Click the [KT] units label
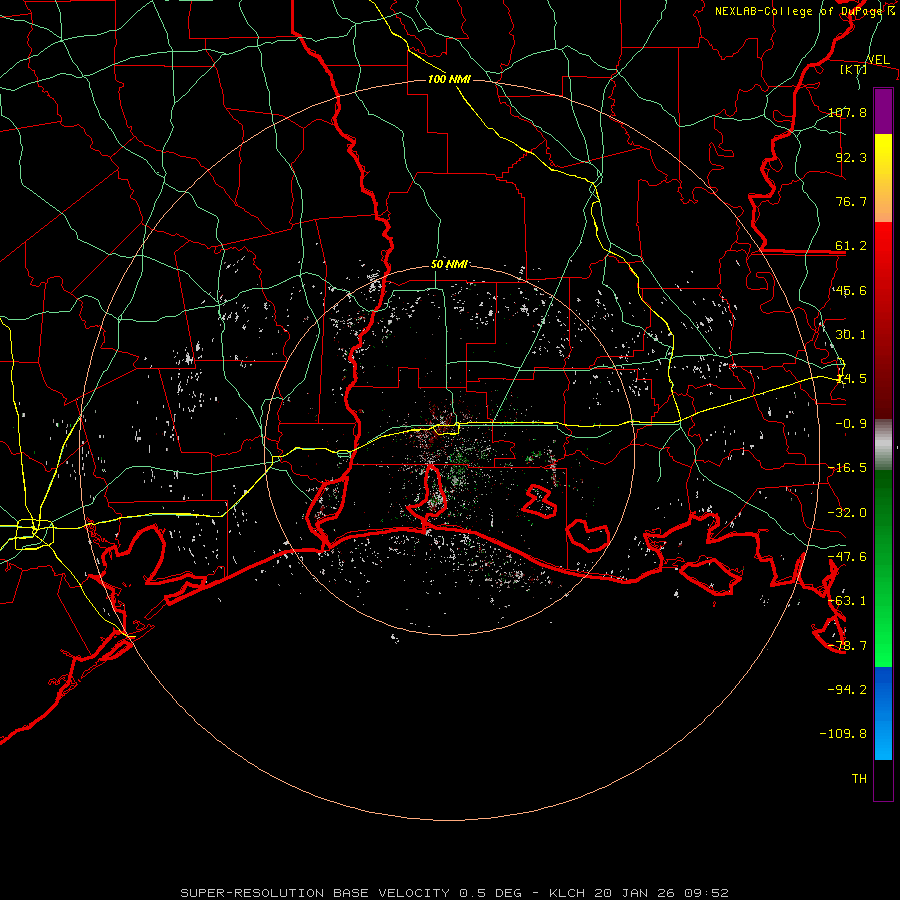This screenshot has width=900, height=900. 853,69
